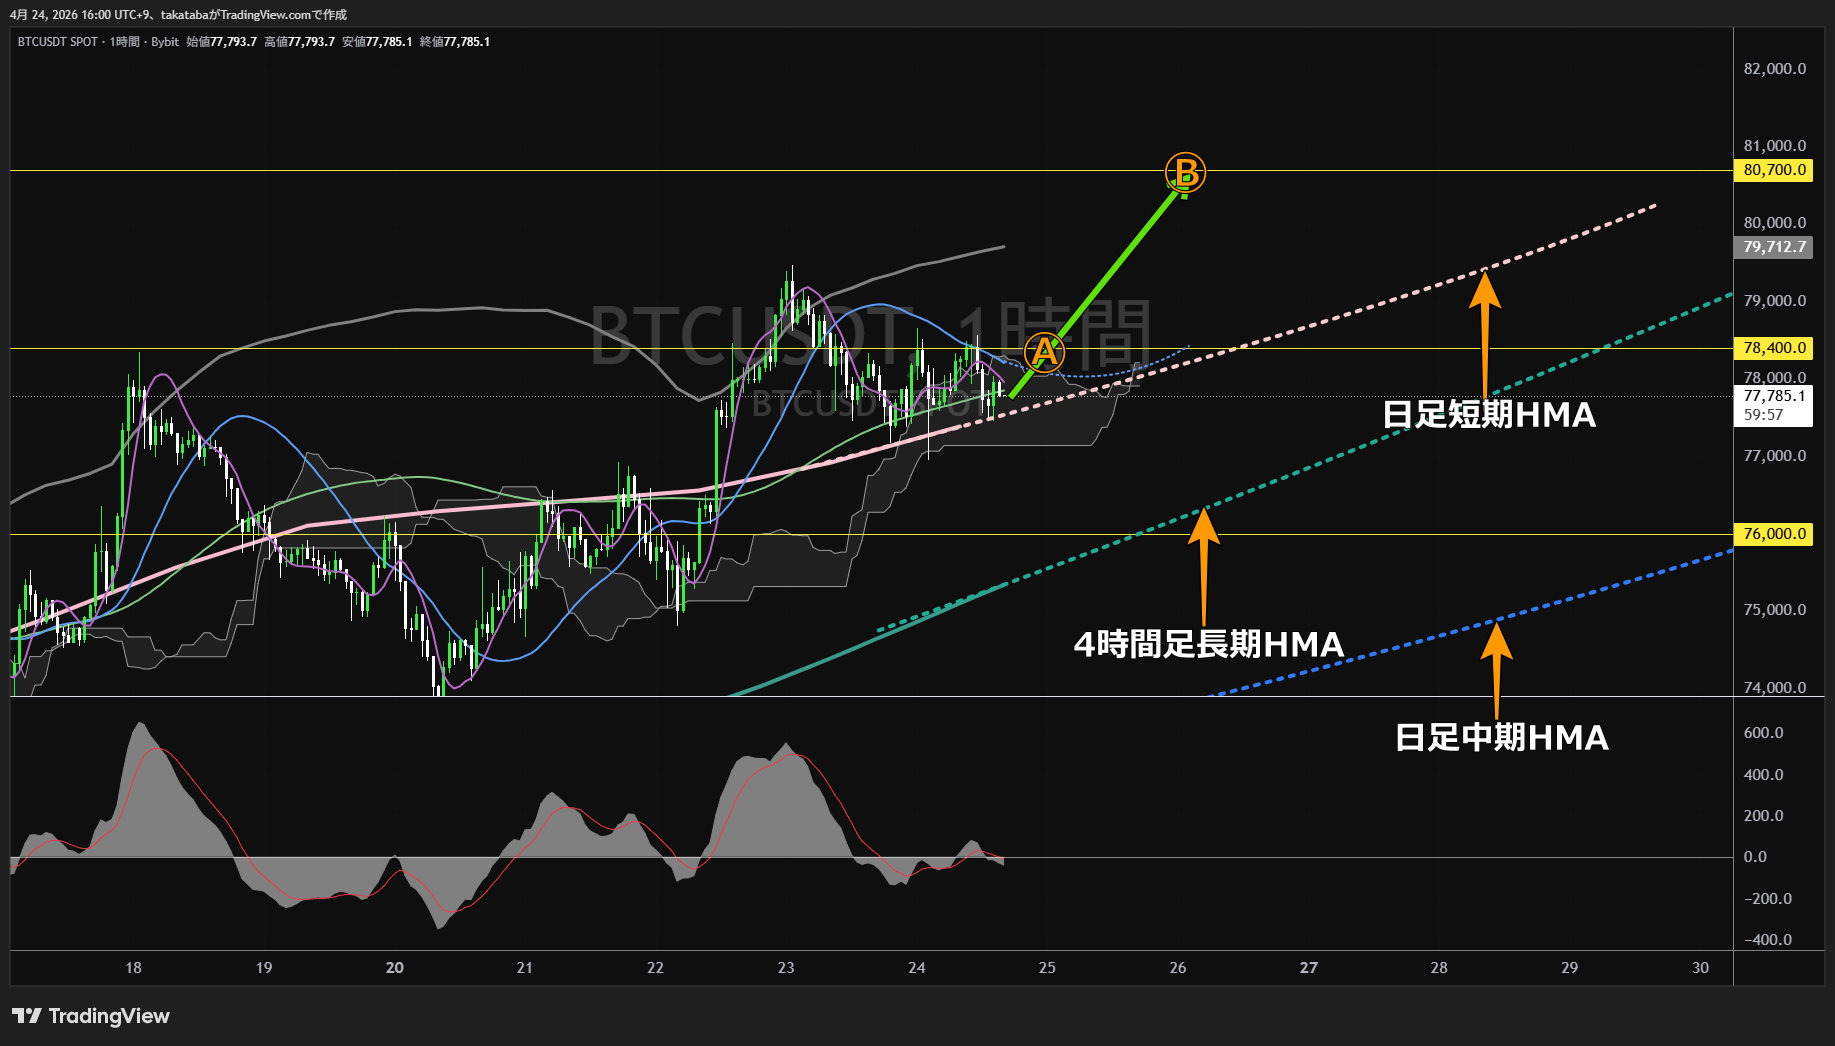
Task: Click 400.0 on the indicator scale
Action: (1763, 775)
